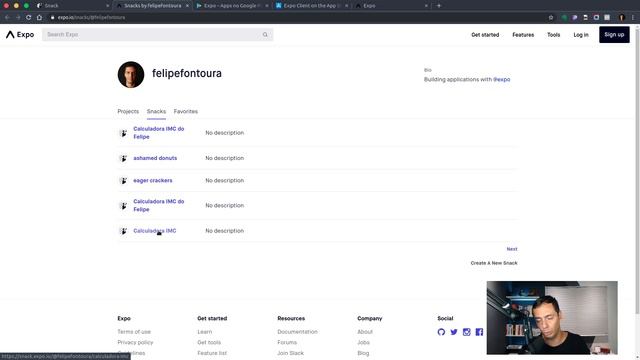The width and height of the screenshot is (640, 360).
Task: Open the Favorites profile tab
Action: click(186, 111)
